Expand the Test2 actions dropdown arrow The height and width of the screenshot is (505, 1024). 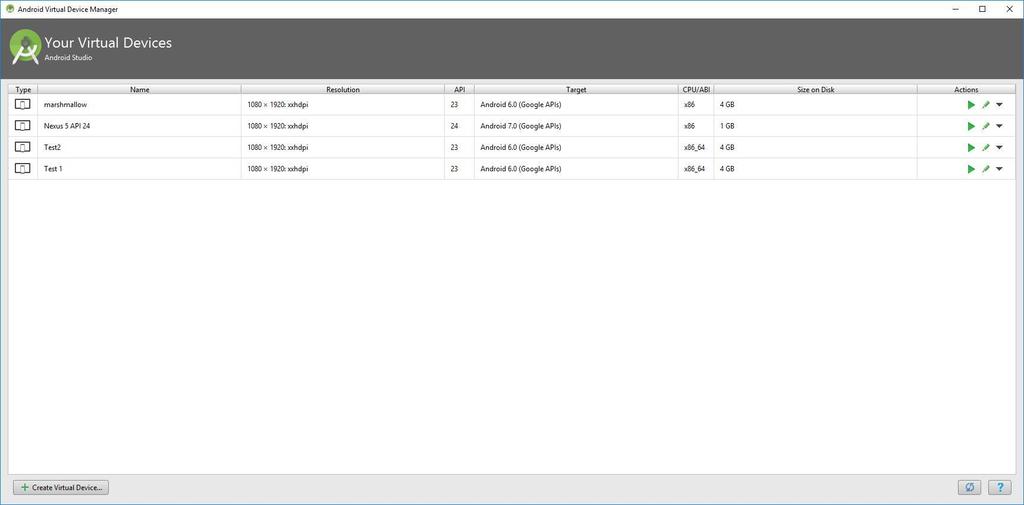pos(999,148)
